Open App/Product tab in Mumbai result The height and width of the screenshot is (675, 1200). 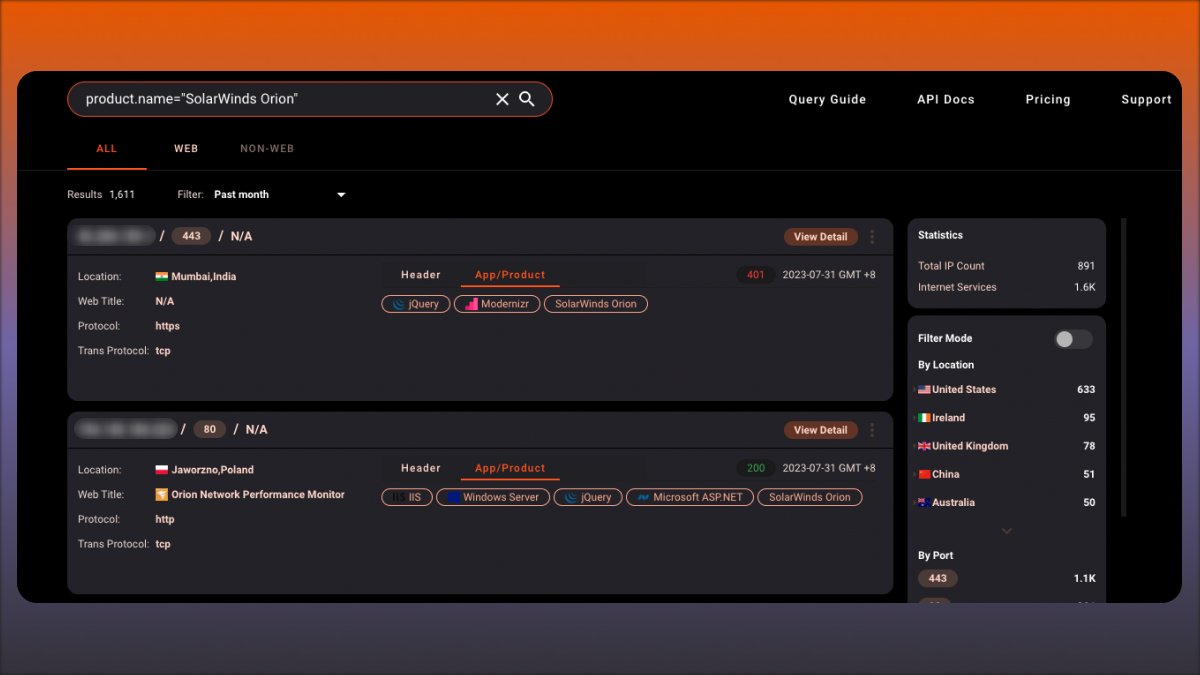point(510,275)
